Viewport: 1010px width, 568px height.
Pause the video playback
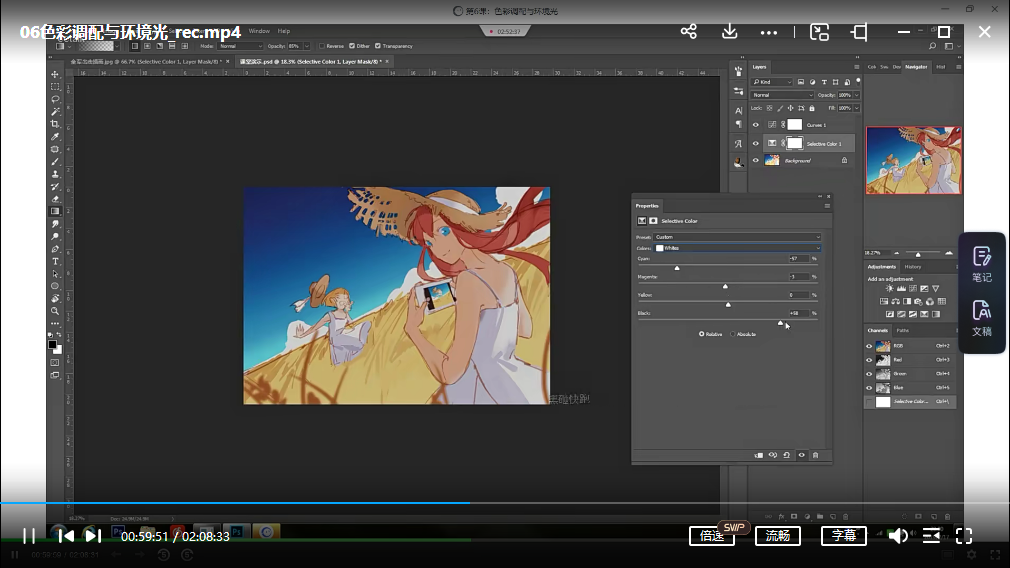coord(29,536)
